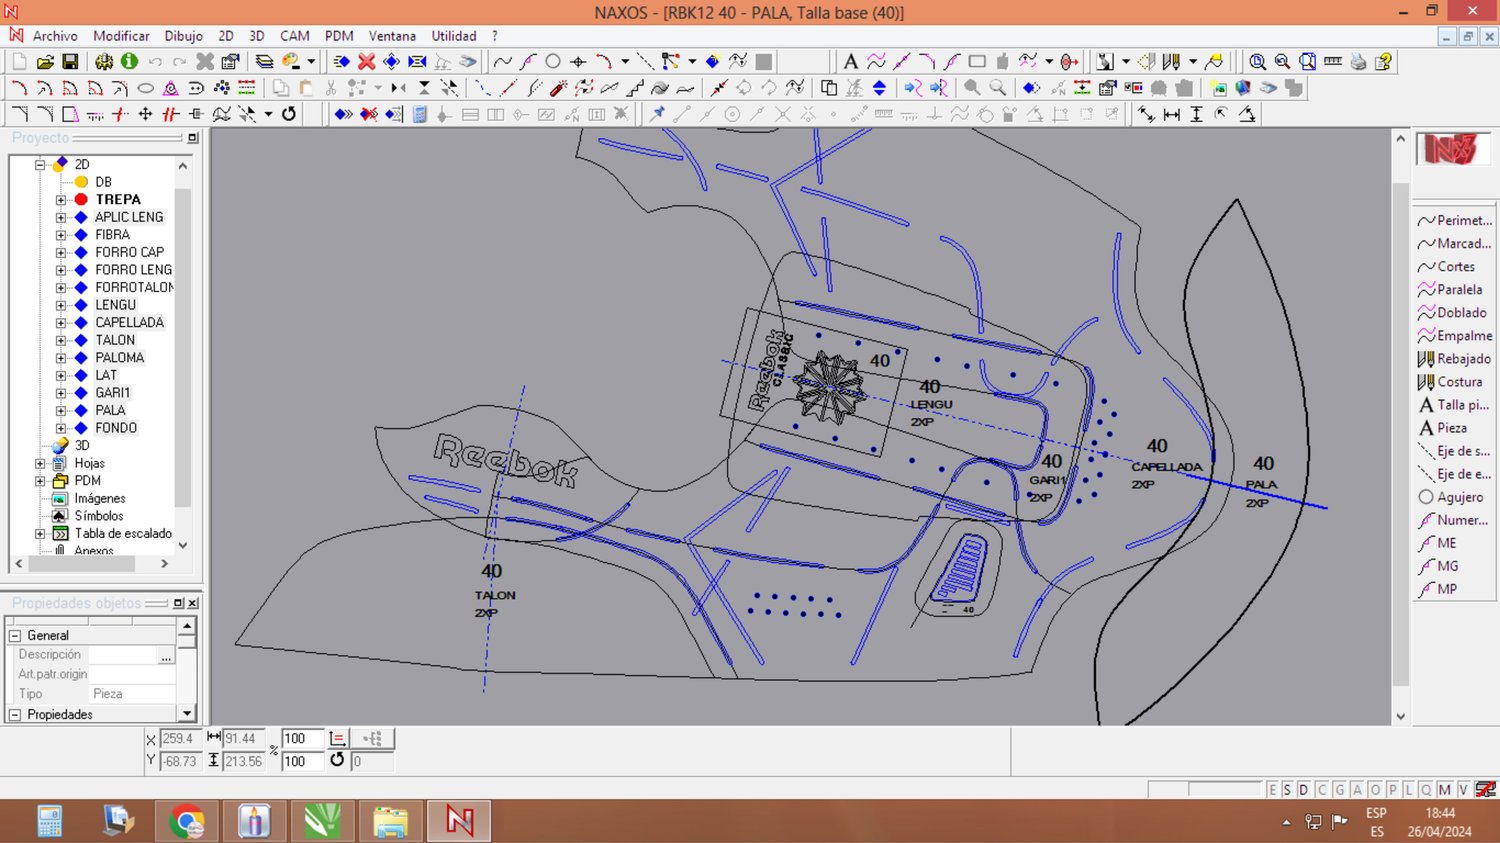The image size is (1500, 843).
Task: Open the Utilidad menu
Action: 454,36
